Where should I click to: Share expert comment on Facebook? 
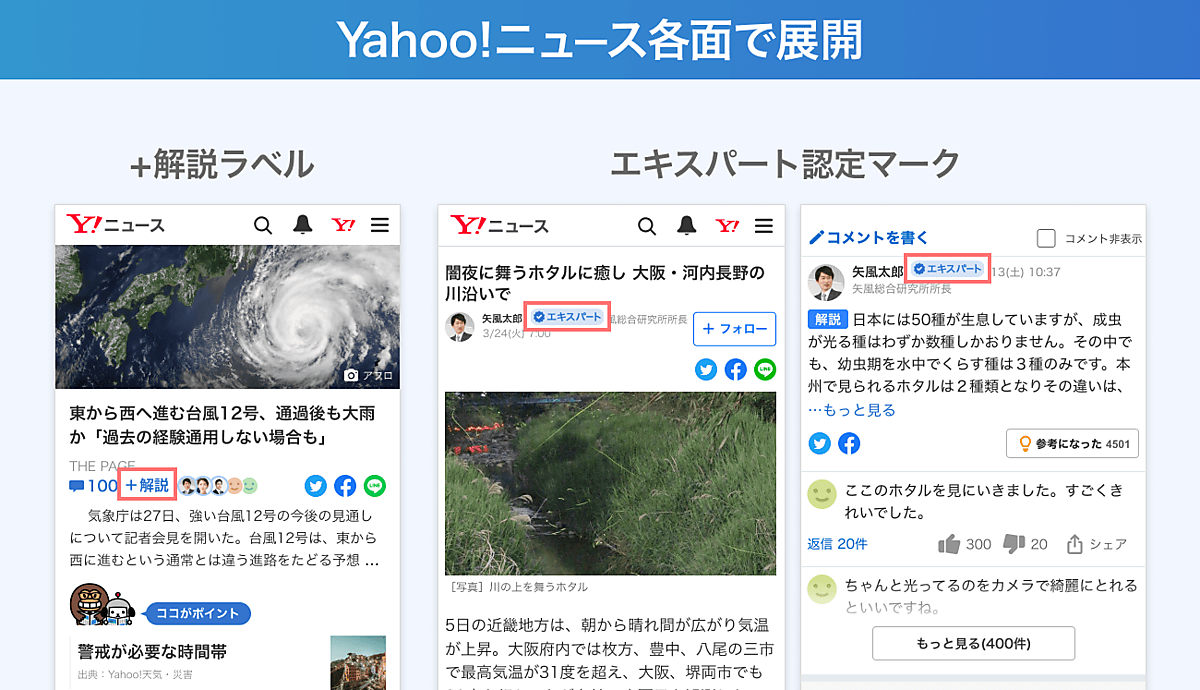coord(849,443)
